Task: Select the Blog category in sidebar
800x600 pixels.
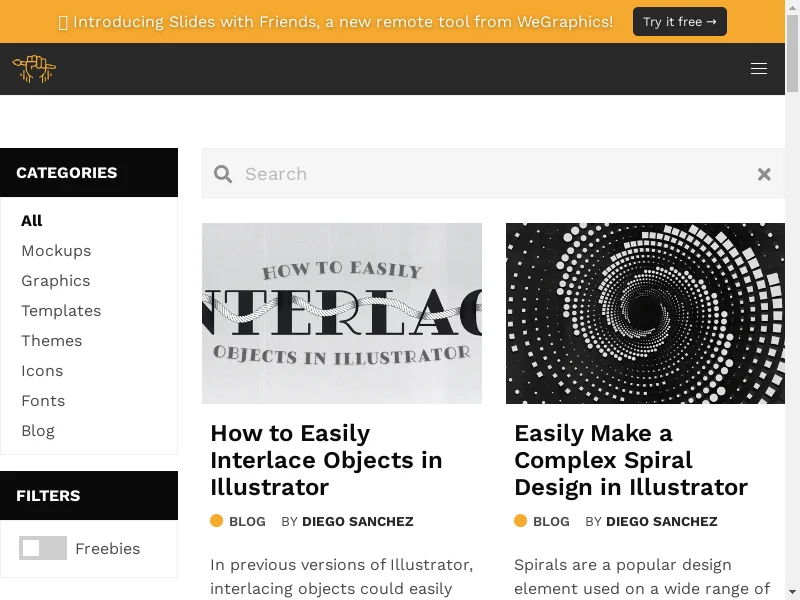Action: 38,431
